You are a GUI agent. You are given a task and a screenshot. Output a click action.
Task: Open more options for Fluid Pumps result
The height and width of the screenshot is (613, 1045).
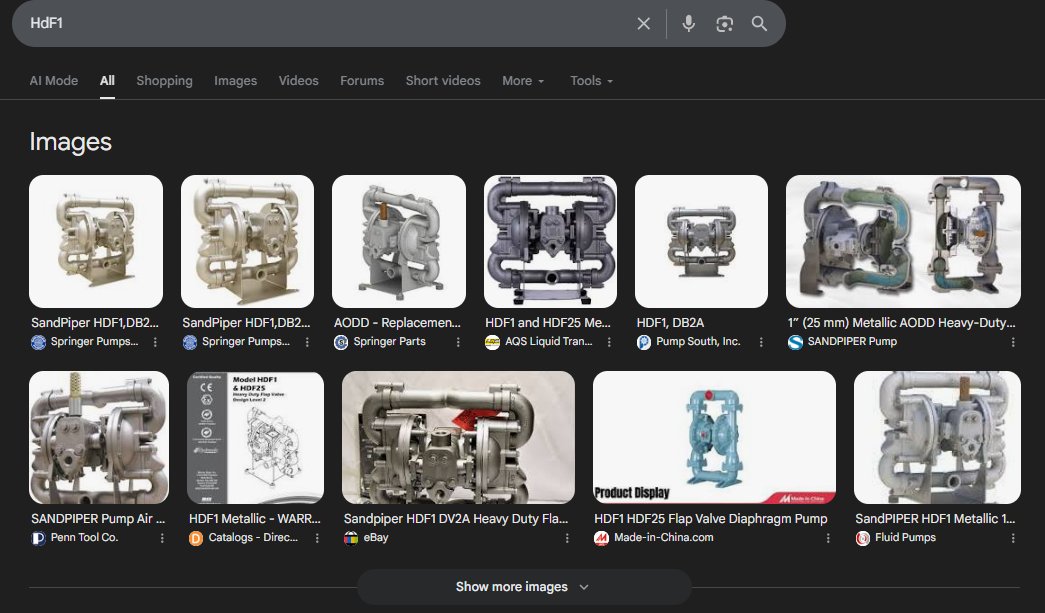1012,538
